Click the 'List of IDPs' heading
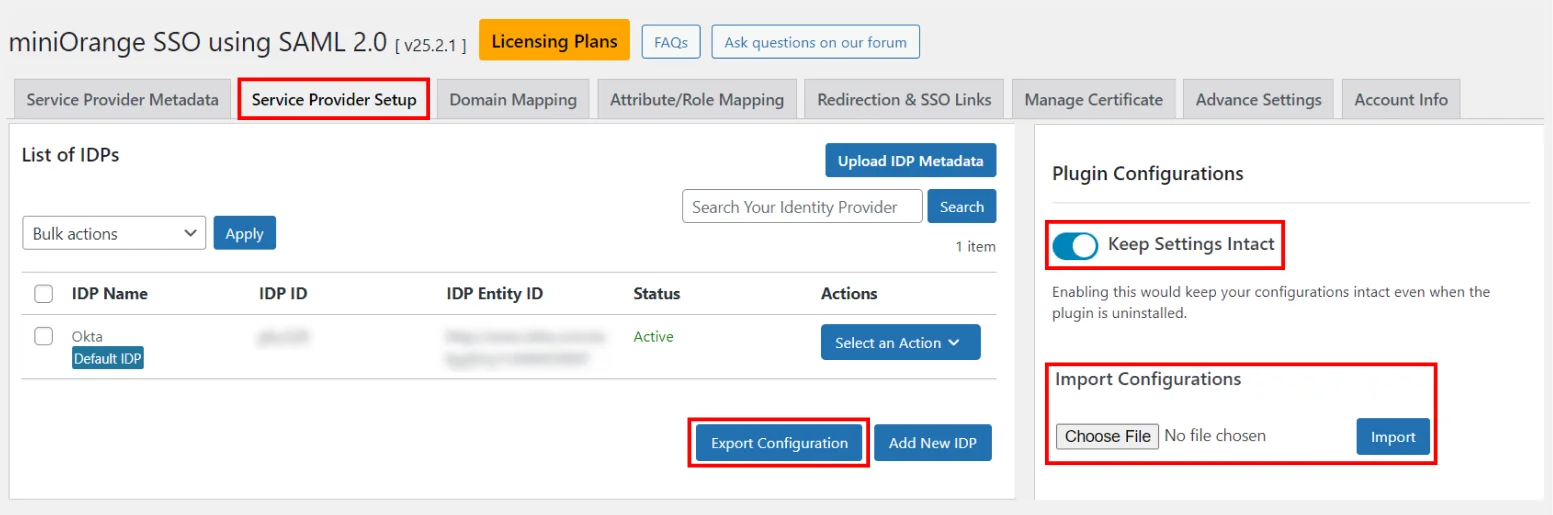Screen dimensions: 1553x515 tap(70, 154)
